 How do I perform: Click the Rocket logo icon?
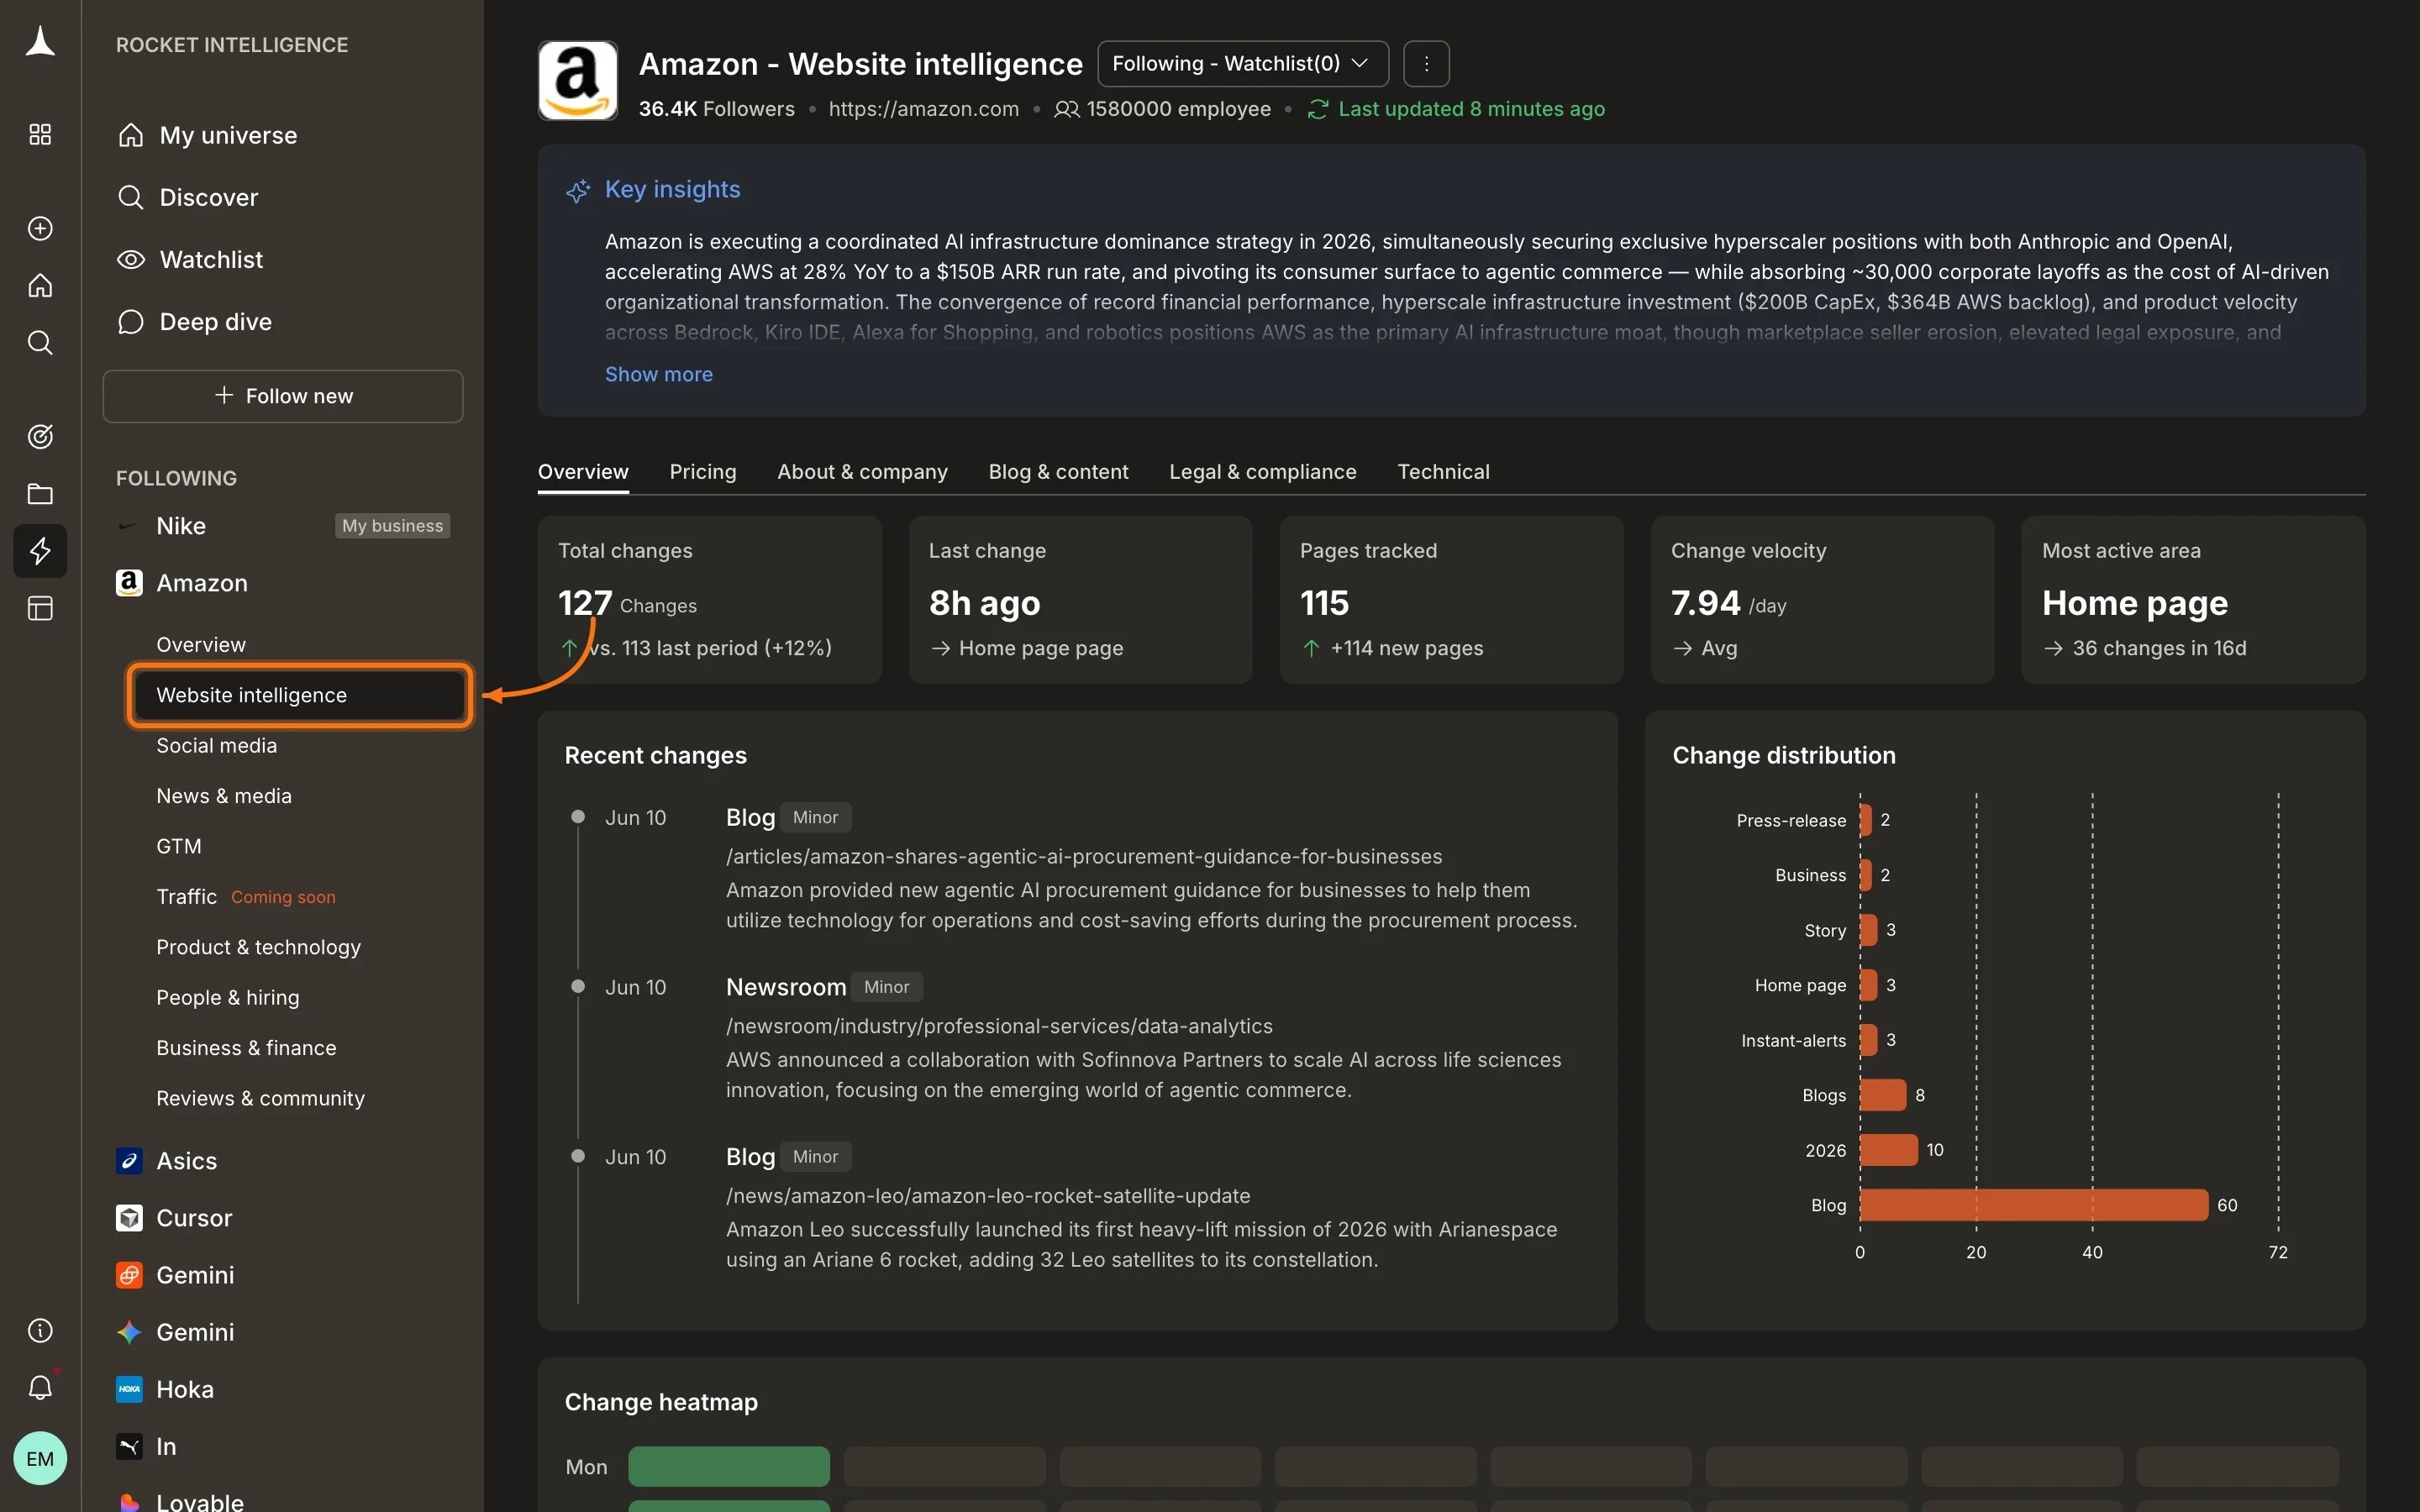40,42
